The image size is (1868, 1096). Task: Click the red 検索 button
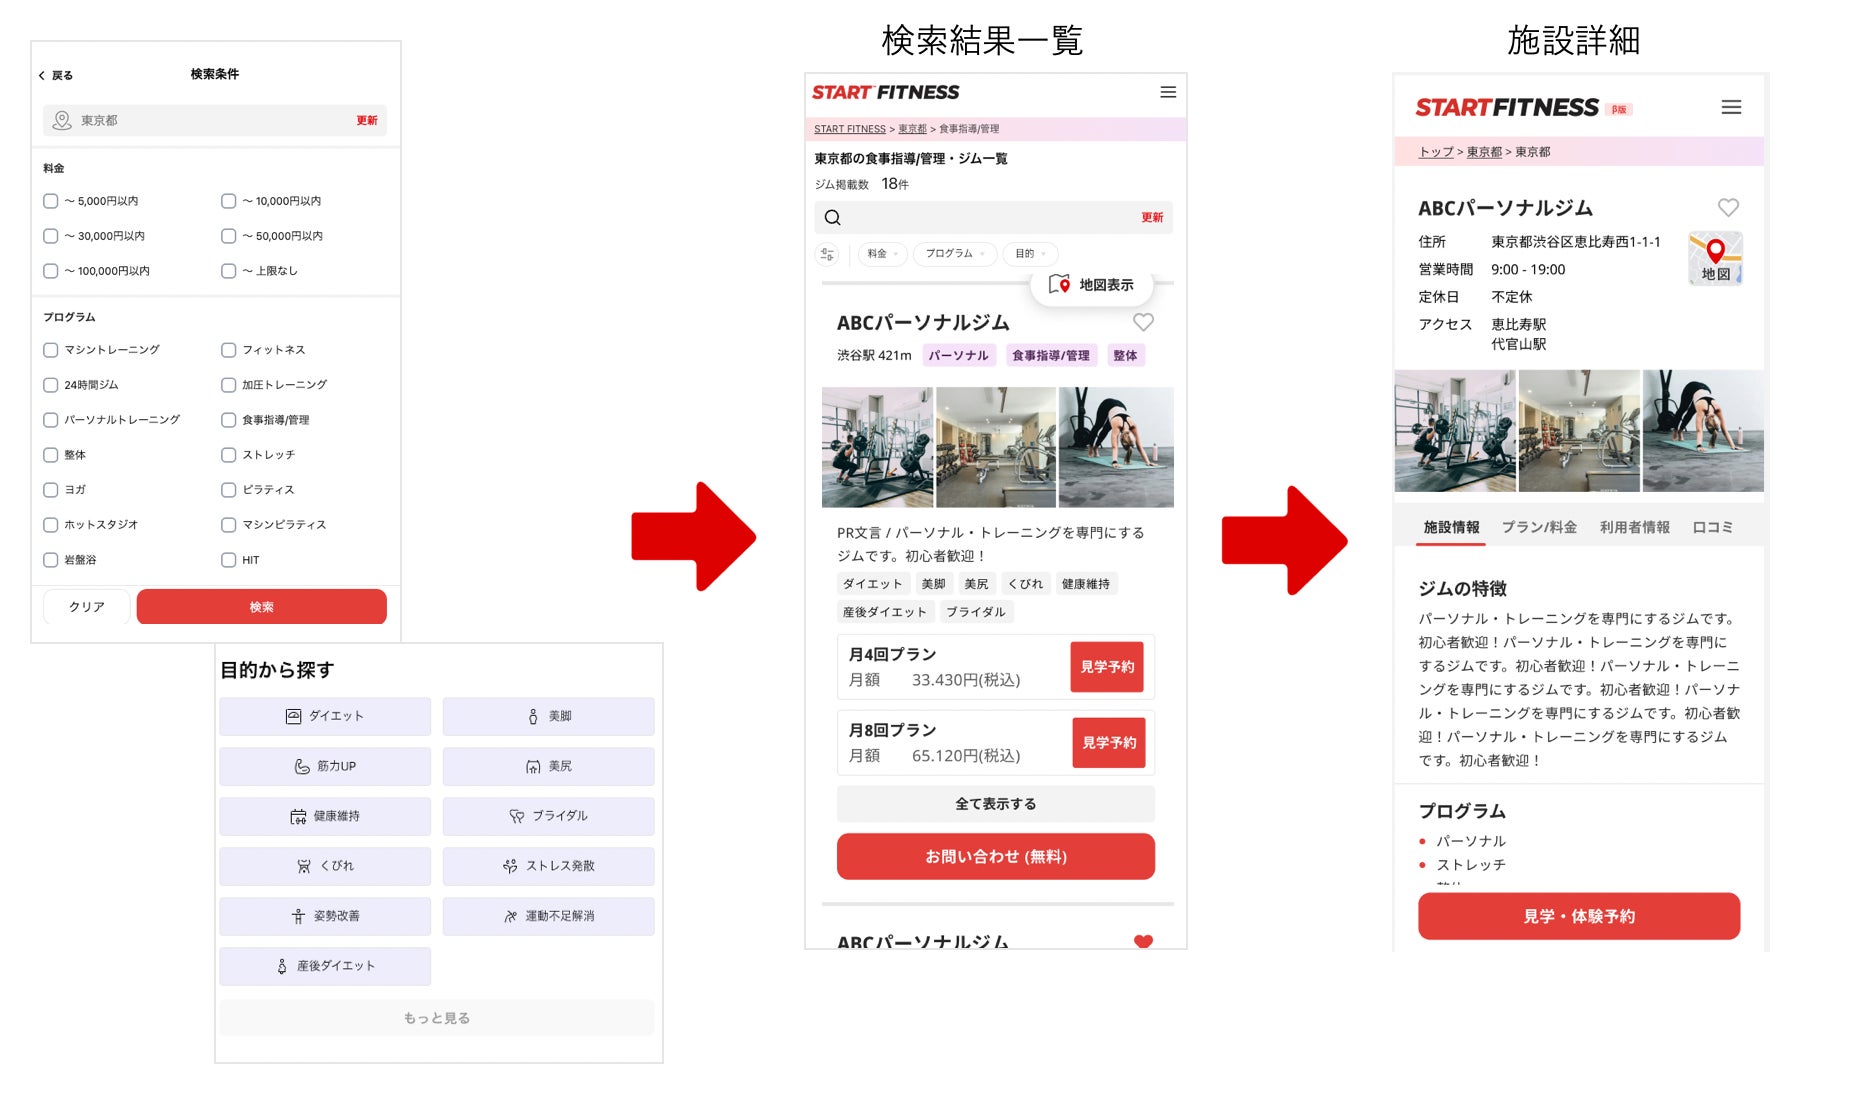[x=261, y=607]
